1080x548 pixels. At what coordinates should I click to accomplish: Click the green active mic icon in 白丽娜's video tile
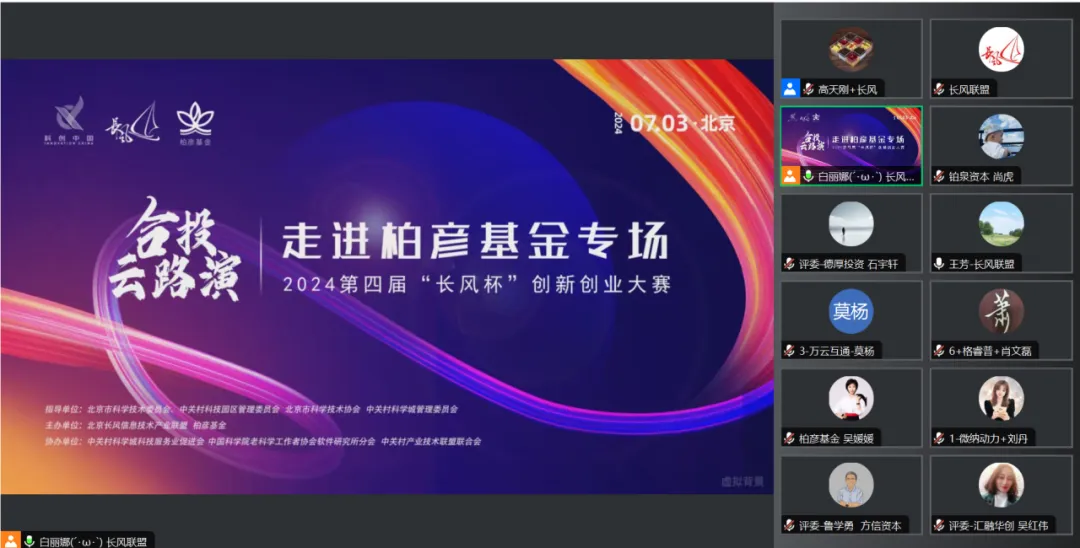[x=808, y=176]
